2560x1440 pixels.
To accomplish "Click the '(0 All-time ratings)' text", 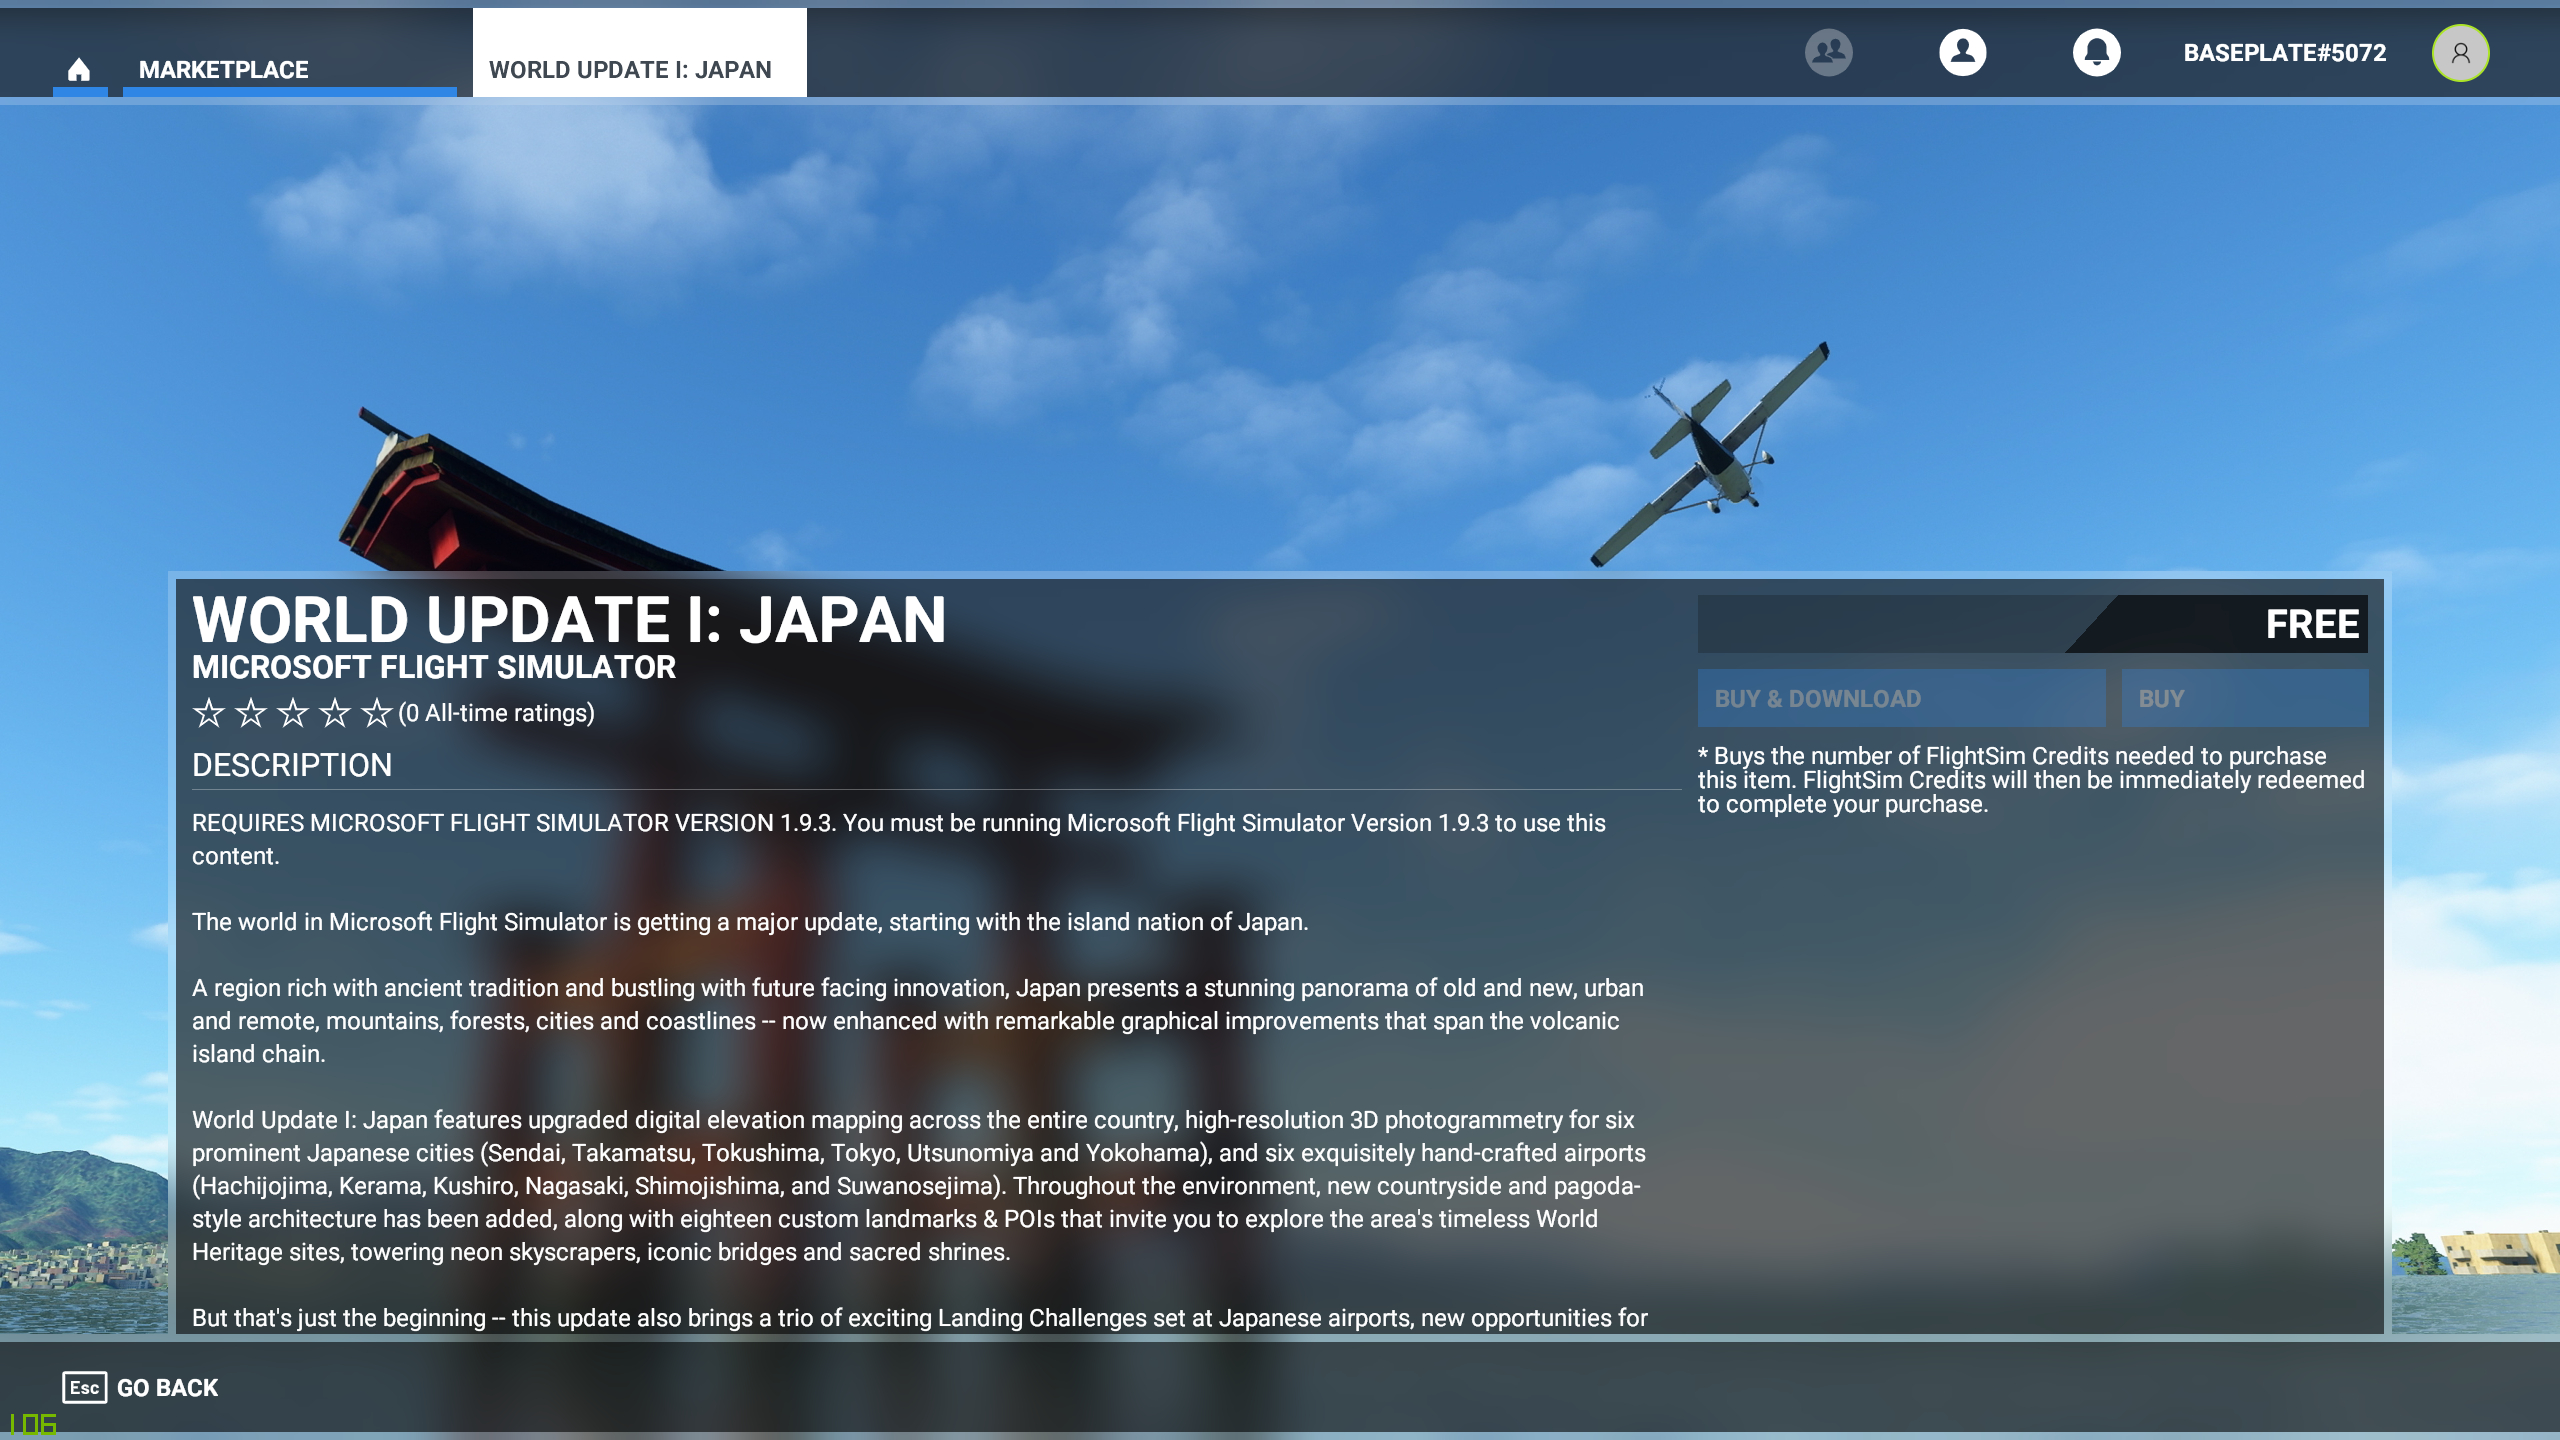I will (496, 713).
